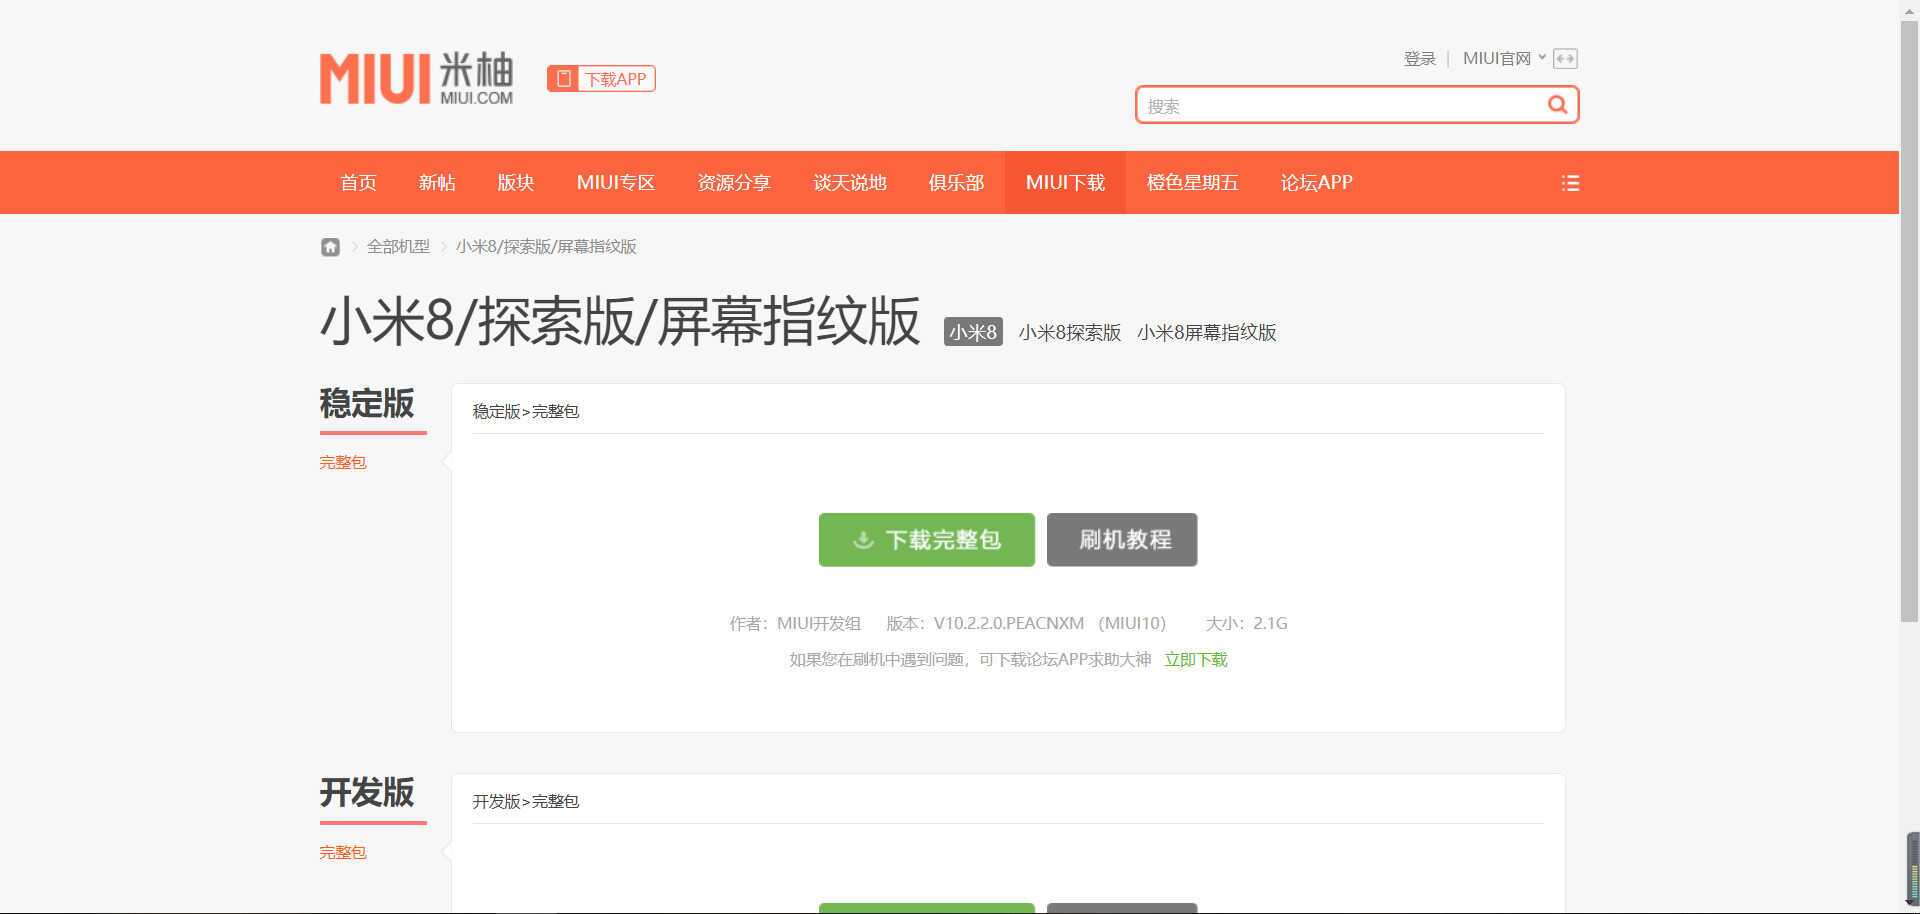Click the 稳定版 section heading
Image resolution: width=1920 pixels, height=914 pixels.
367,404
